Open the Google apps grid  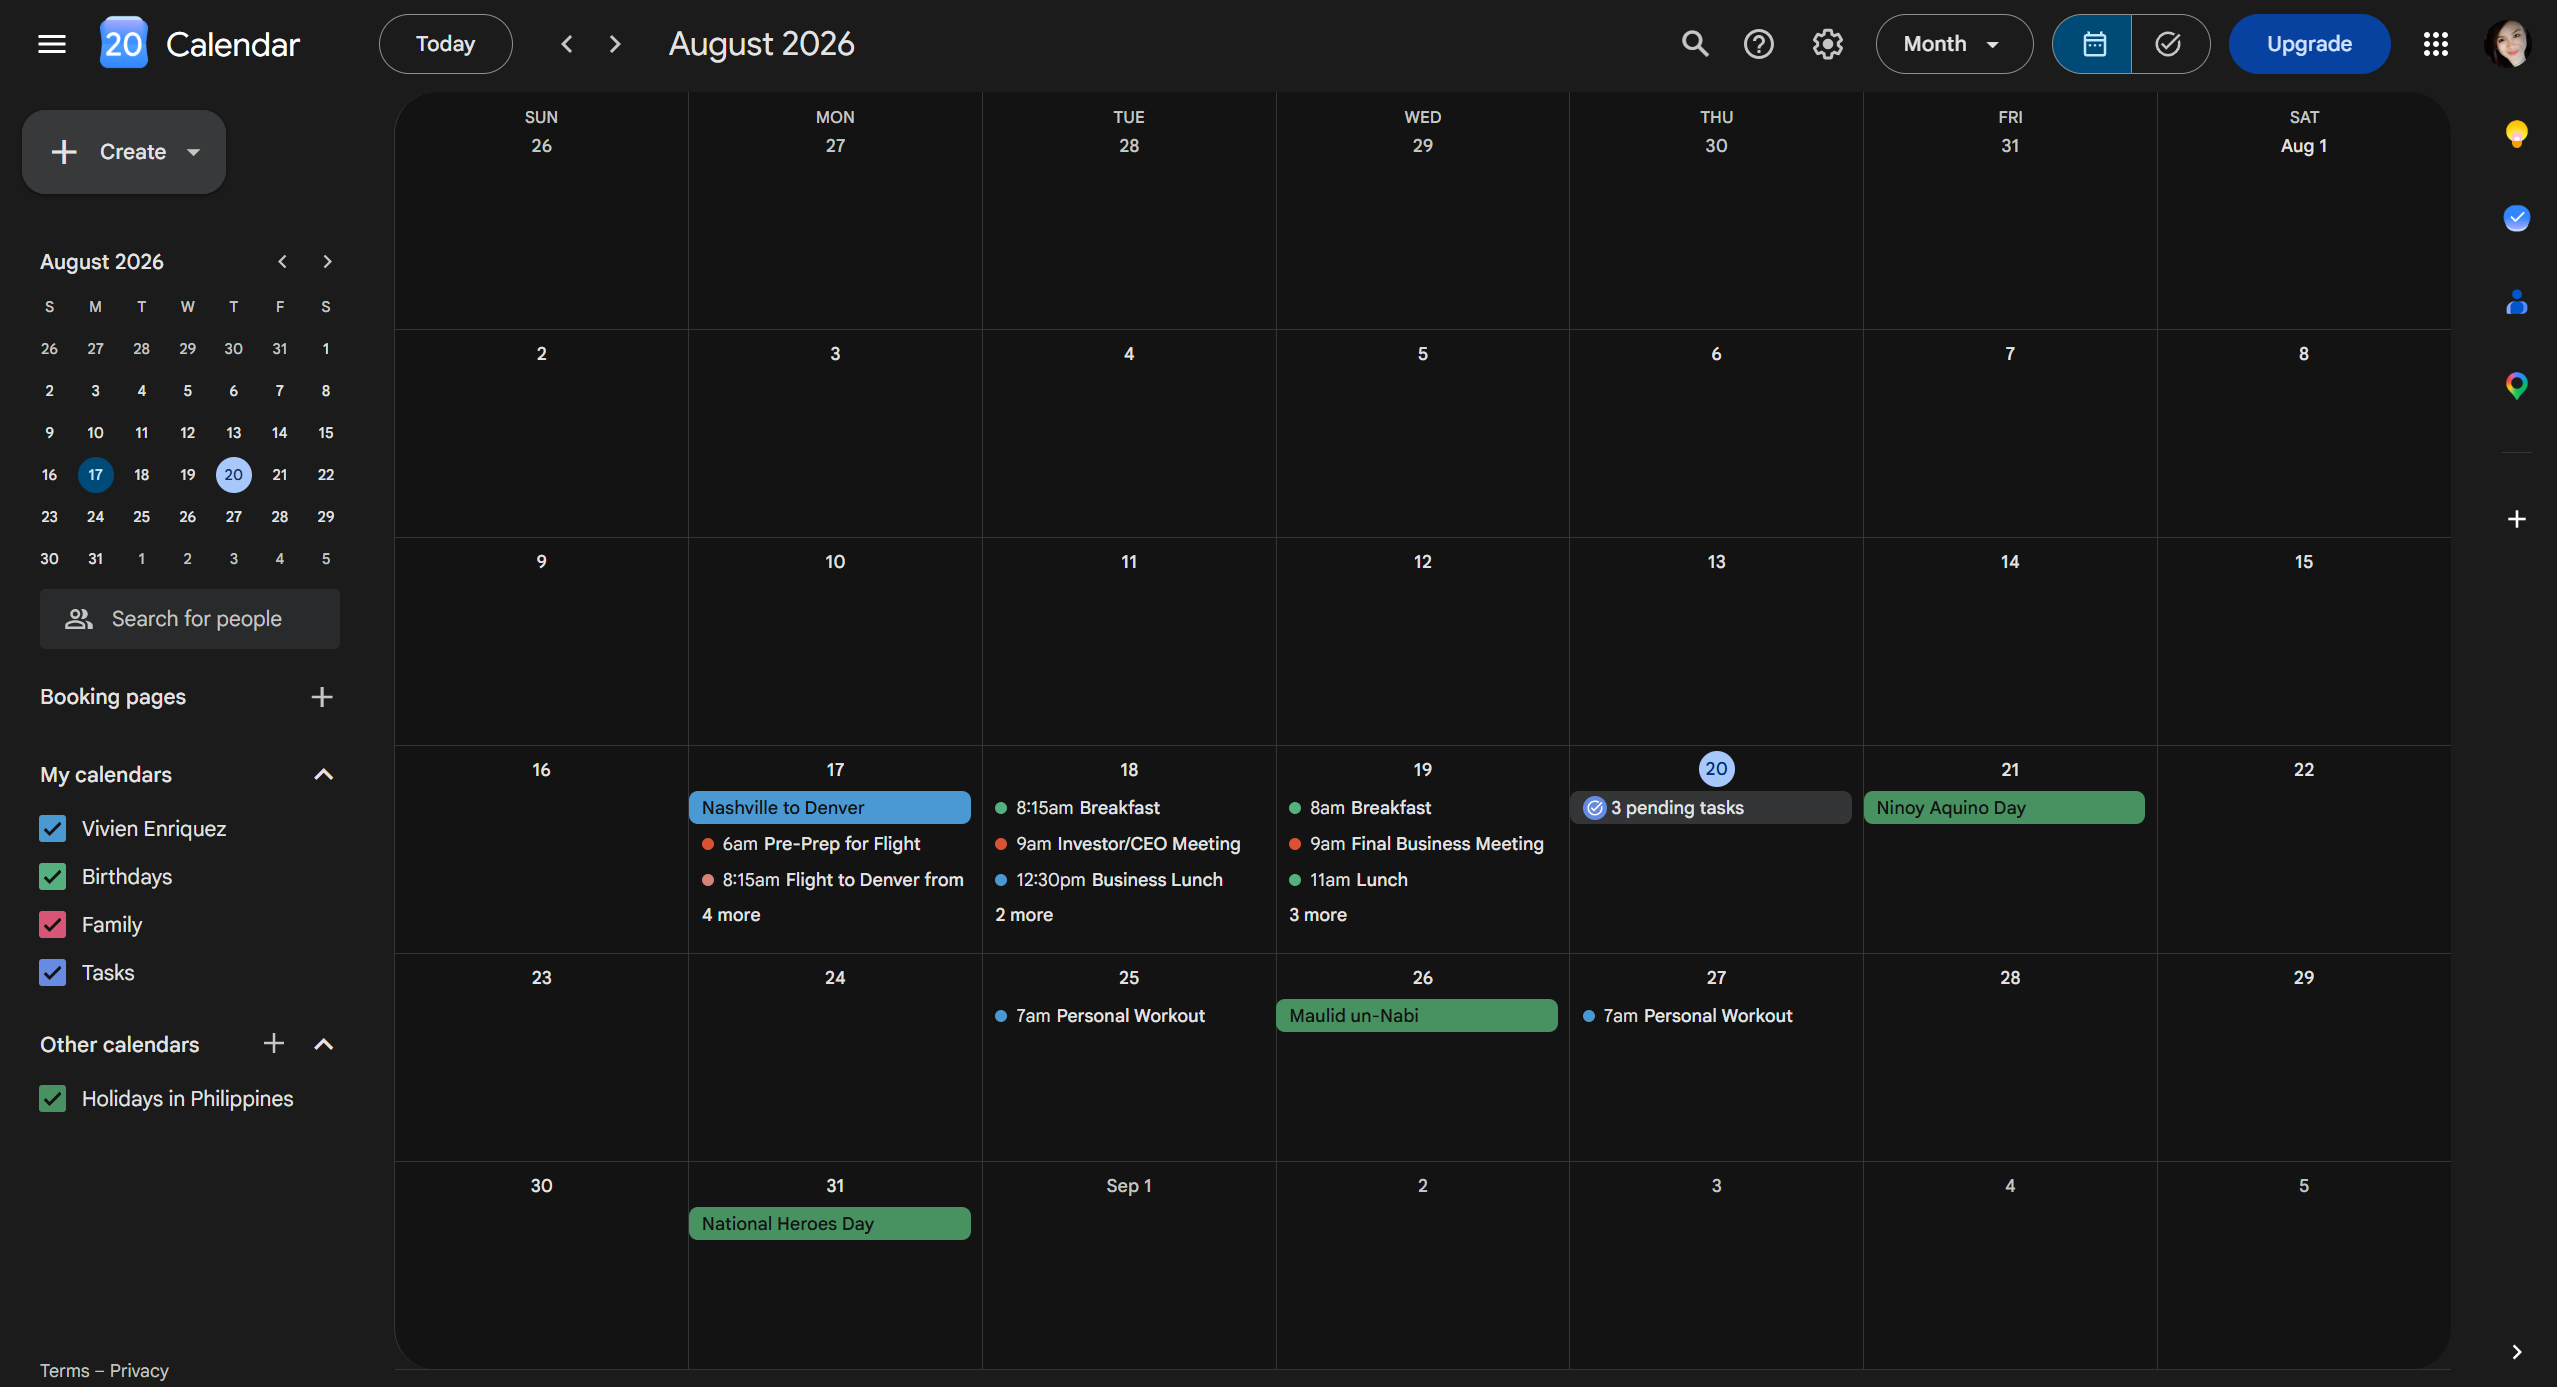(2436, 44)
